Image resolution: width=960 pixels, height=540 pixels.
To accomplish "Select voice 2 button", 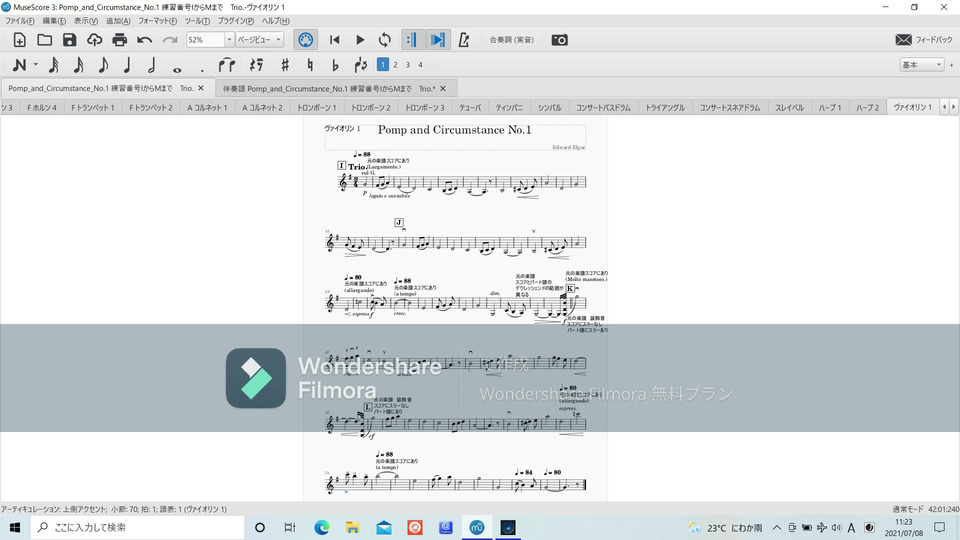I will pyautogui.click(x=396, y=65).
